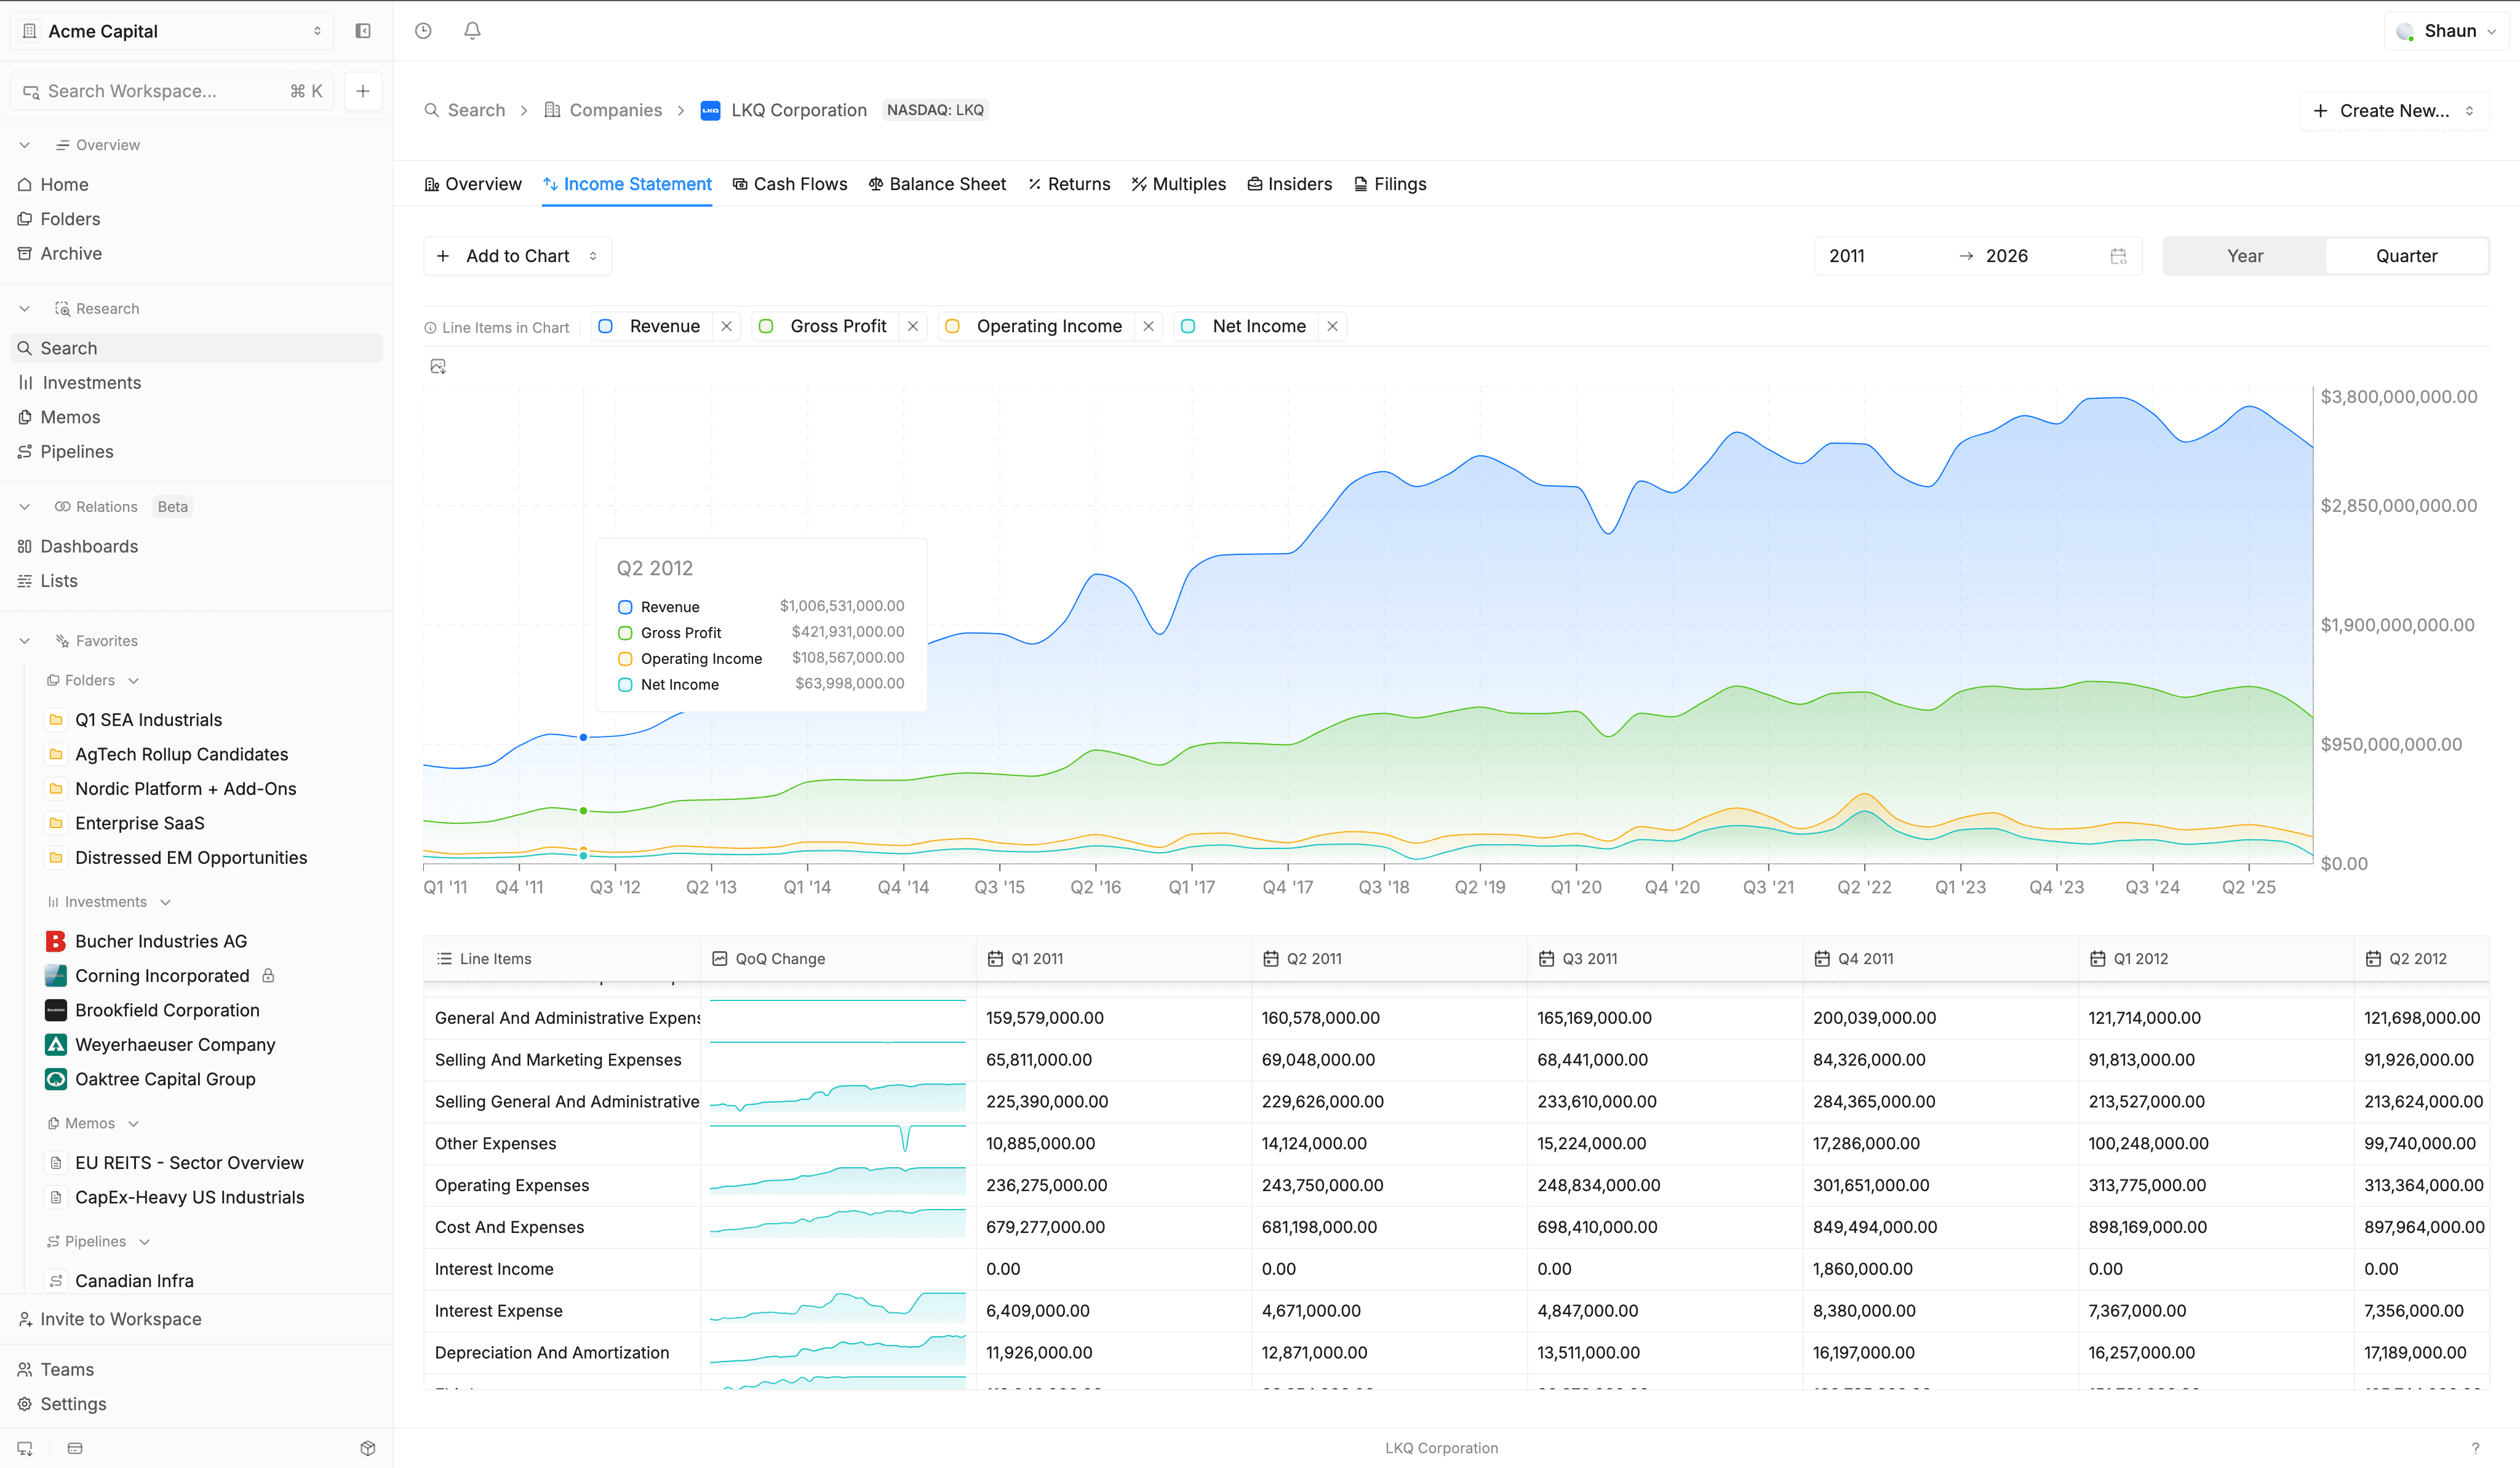
Task: Open the Add to Chart dropdown
Action: click(517, 256)
